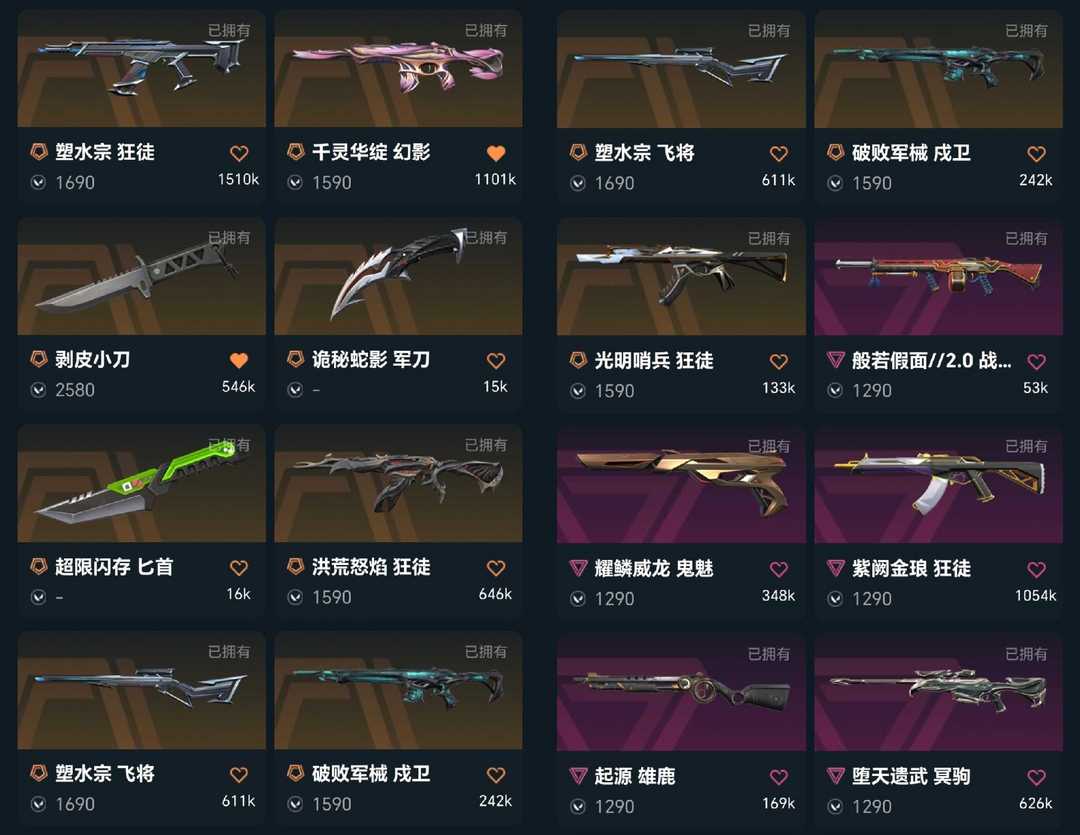This screenshot has width=1080, height=835.
Task: Open the green 超限闪存 匕首 knife image
Action: coord(141,483)
